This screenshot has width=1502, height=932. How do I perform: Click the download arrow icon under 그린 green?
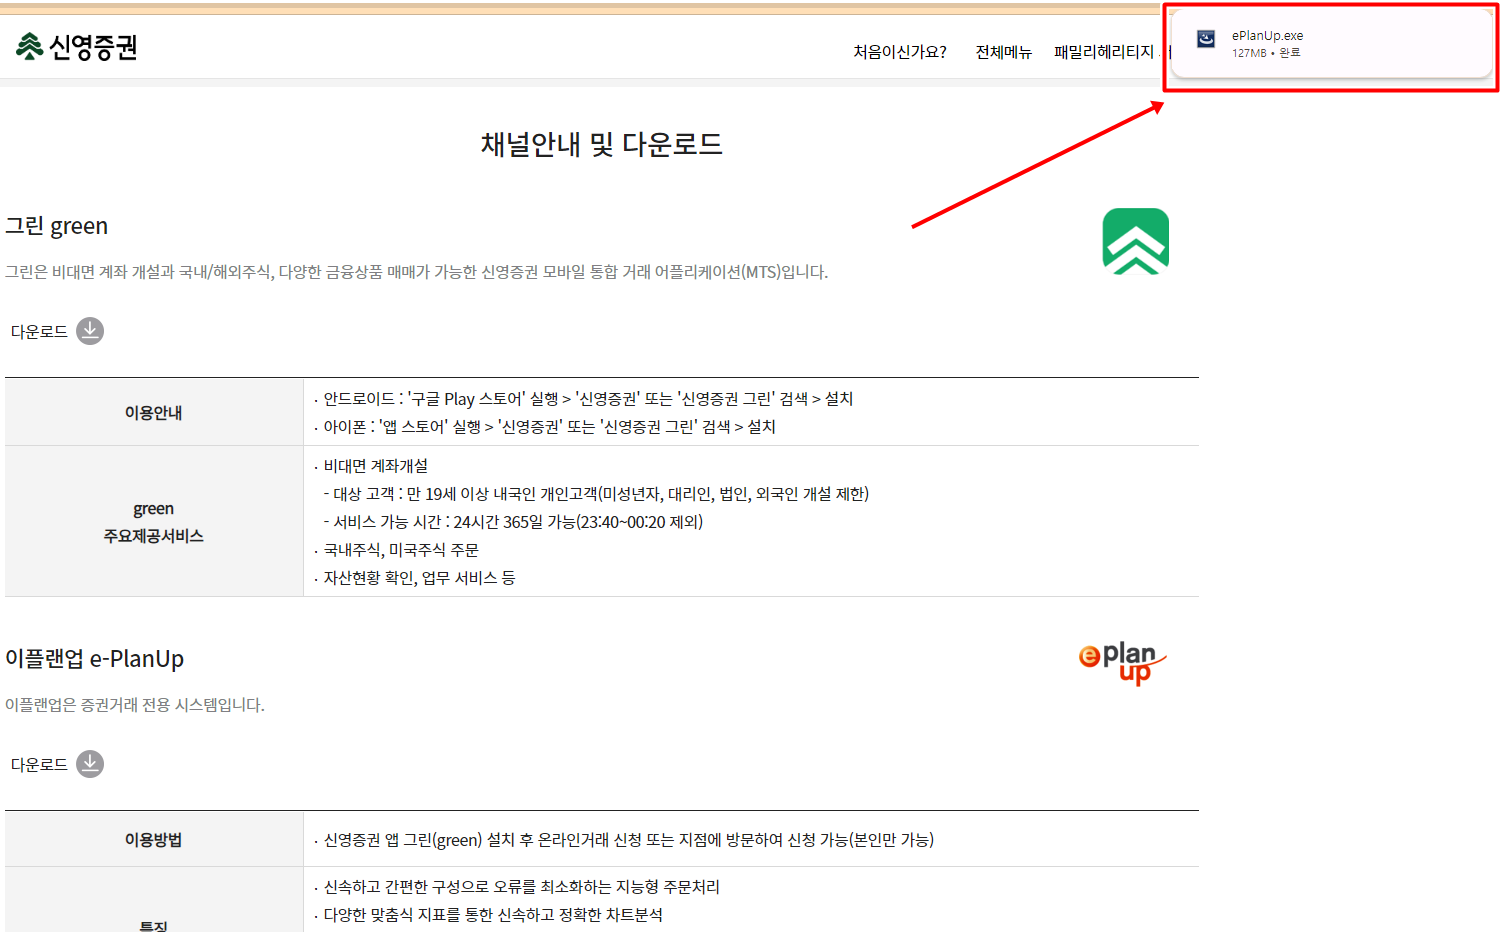[x=90, y=331]
